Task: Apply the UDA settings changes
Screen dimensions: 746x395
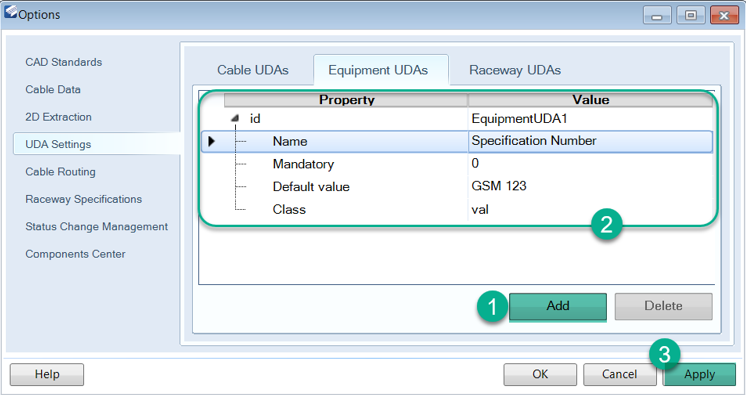Action: pos(699,375)
